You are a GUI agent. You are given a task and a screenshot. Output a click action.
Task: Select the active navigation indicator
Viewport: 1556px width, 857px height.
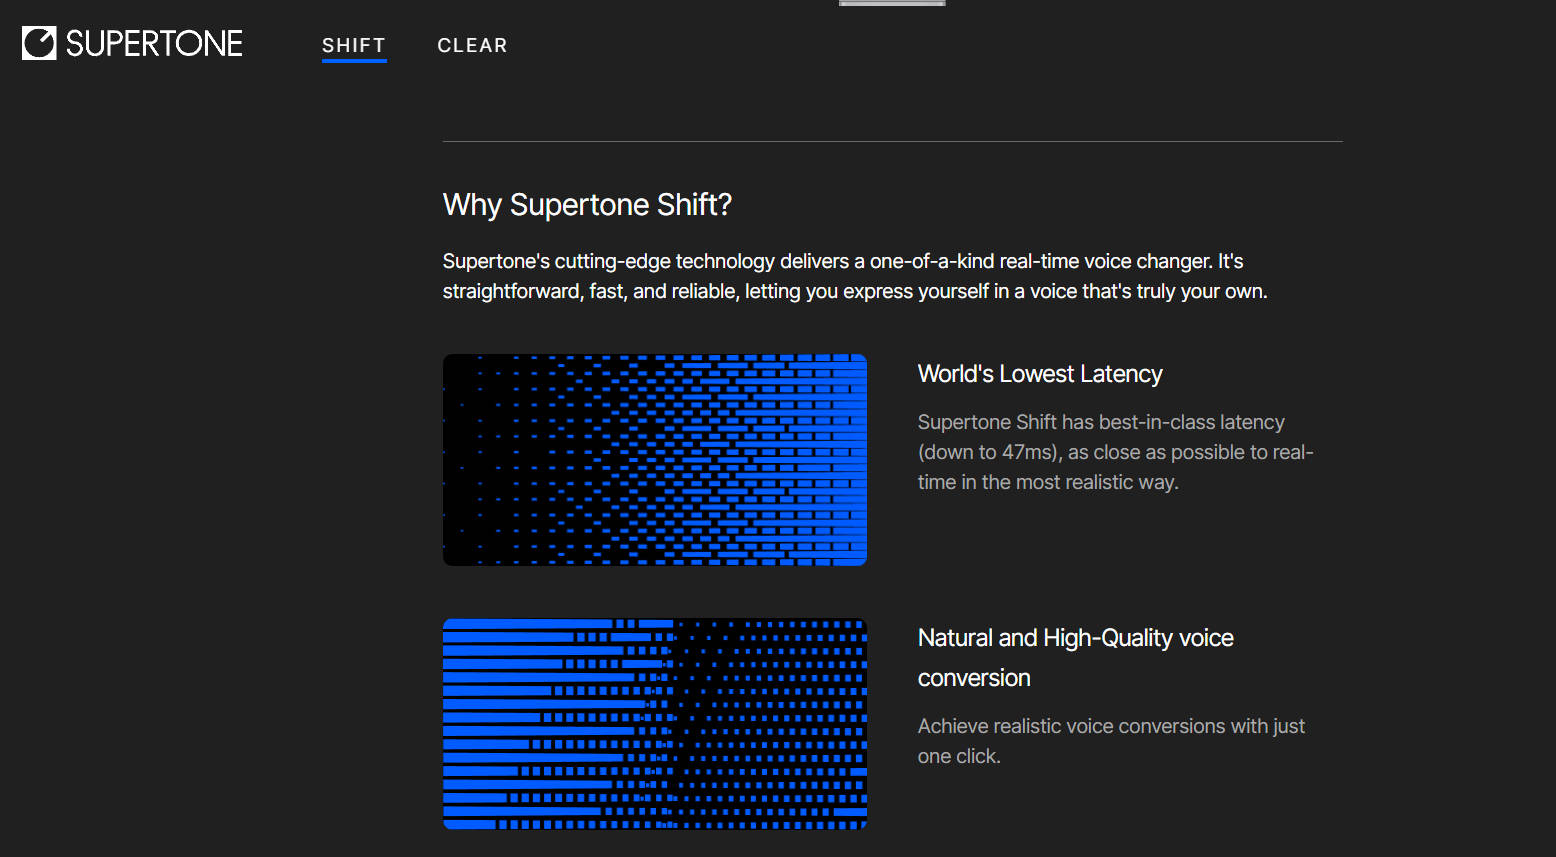[x=354, y=63]
